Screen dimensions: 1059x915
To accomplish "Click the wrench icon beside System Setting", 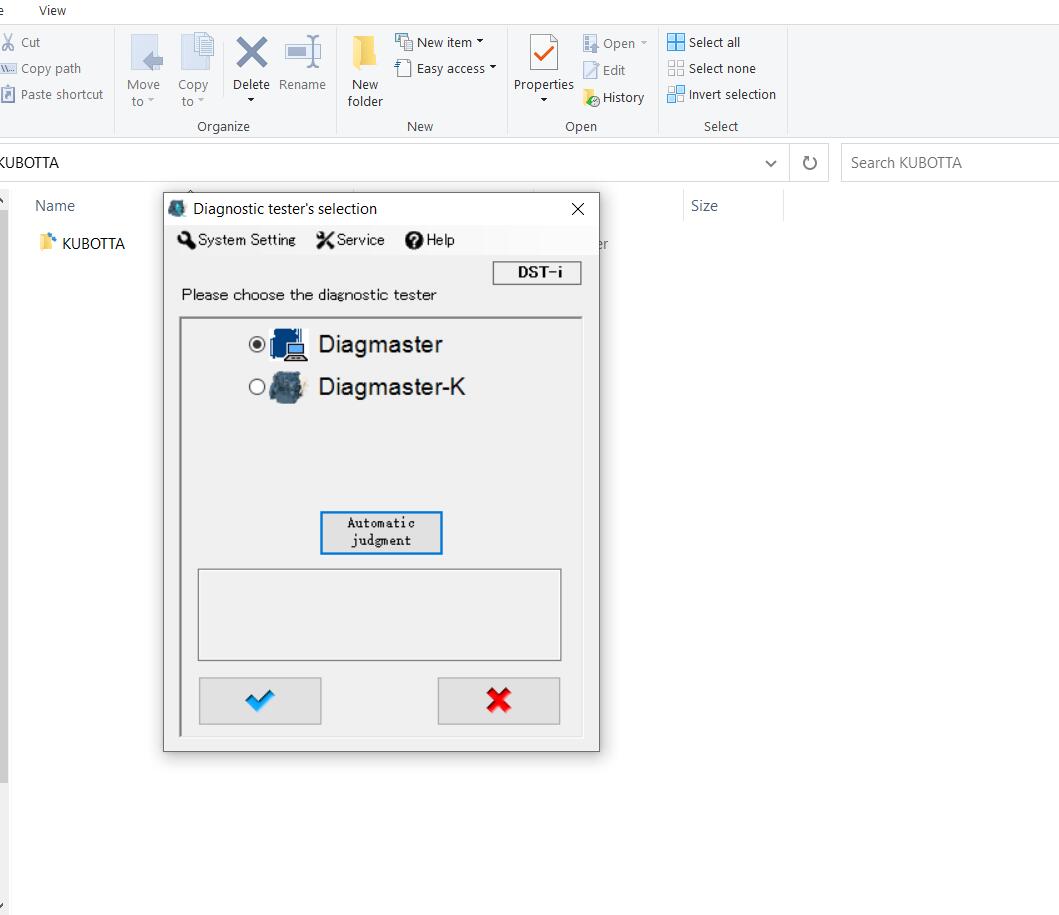I will (186, 240).
